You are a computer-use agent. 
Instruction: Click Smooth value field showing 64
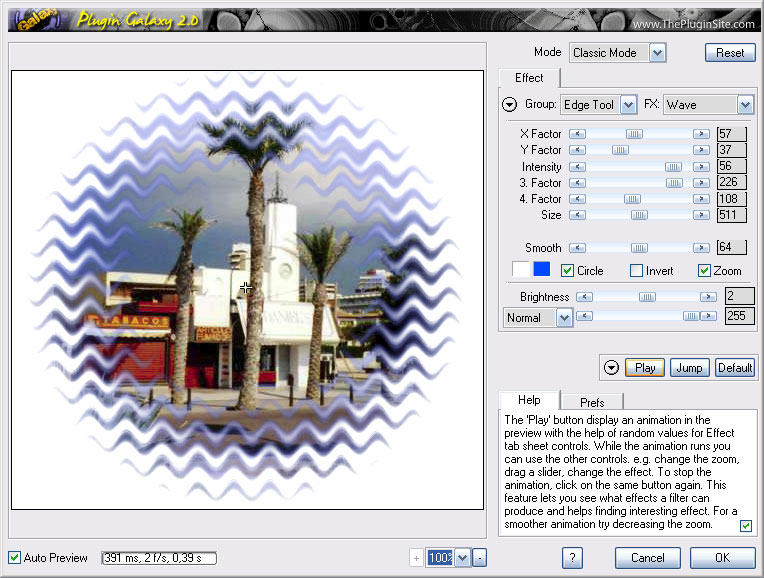point(732,247)
